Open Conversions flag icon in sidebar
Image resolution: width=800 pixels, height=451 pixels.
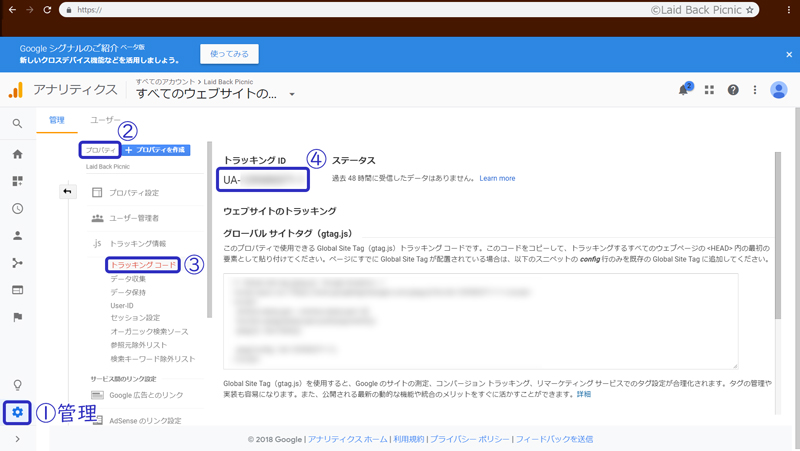coord(17,317)
